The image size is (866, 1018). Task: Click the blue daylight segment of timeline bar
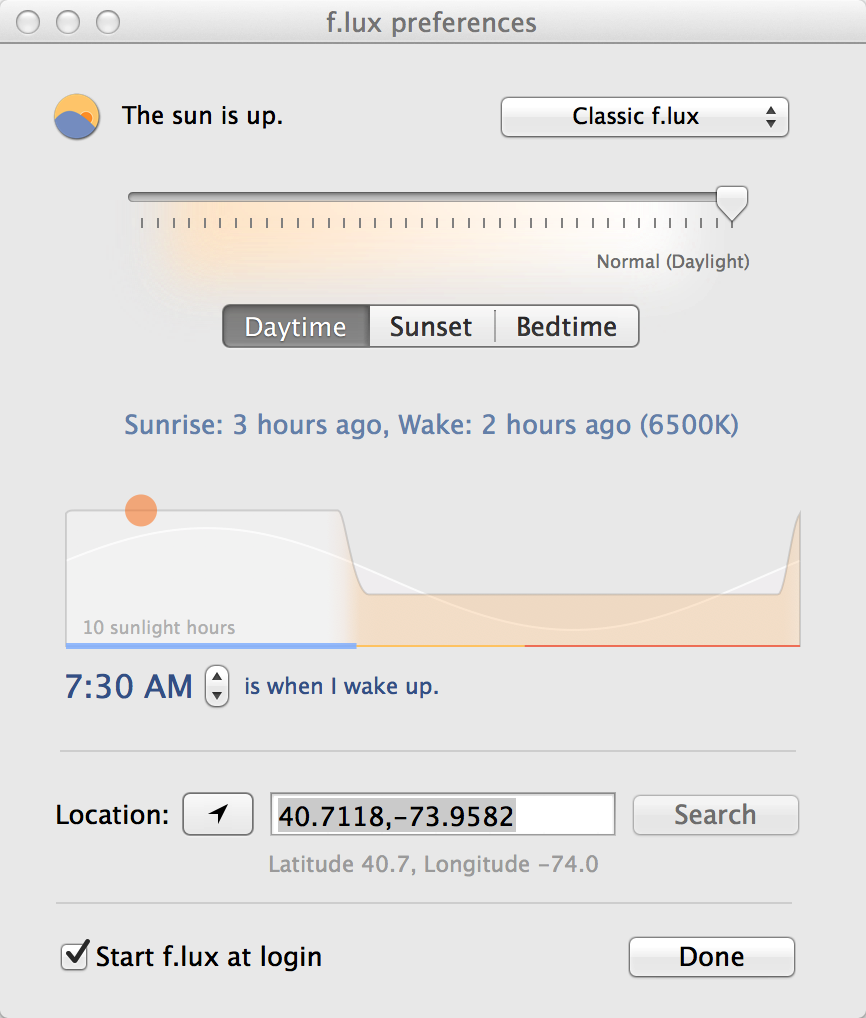pos(211,646)
